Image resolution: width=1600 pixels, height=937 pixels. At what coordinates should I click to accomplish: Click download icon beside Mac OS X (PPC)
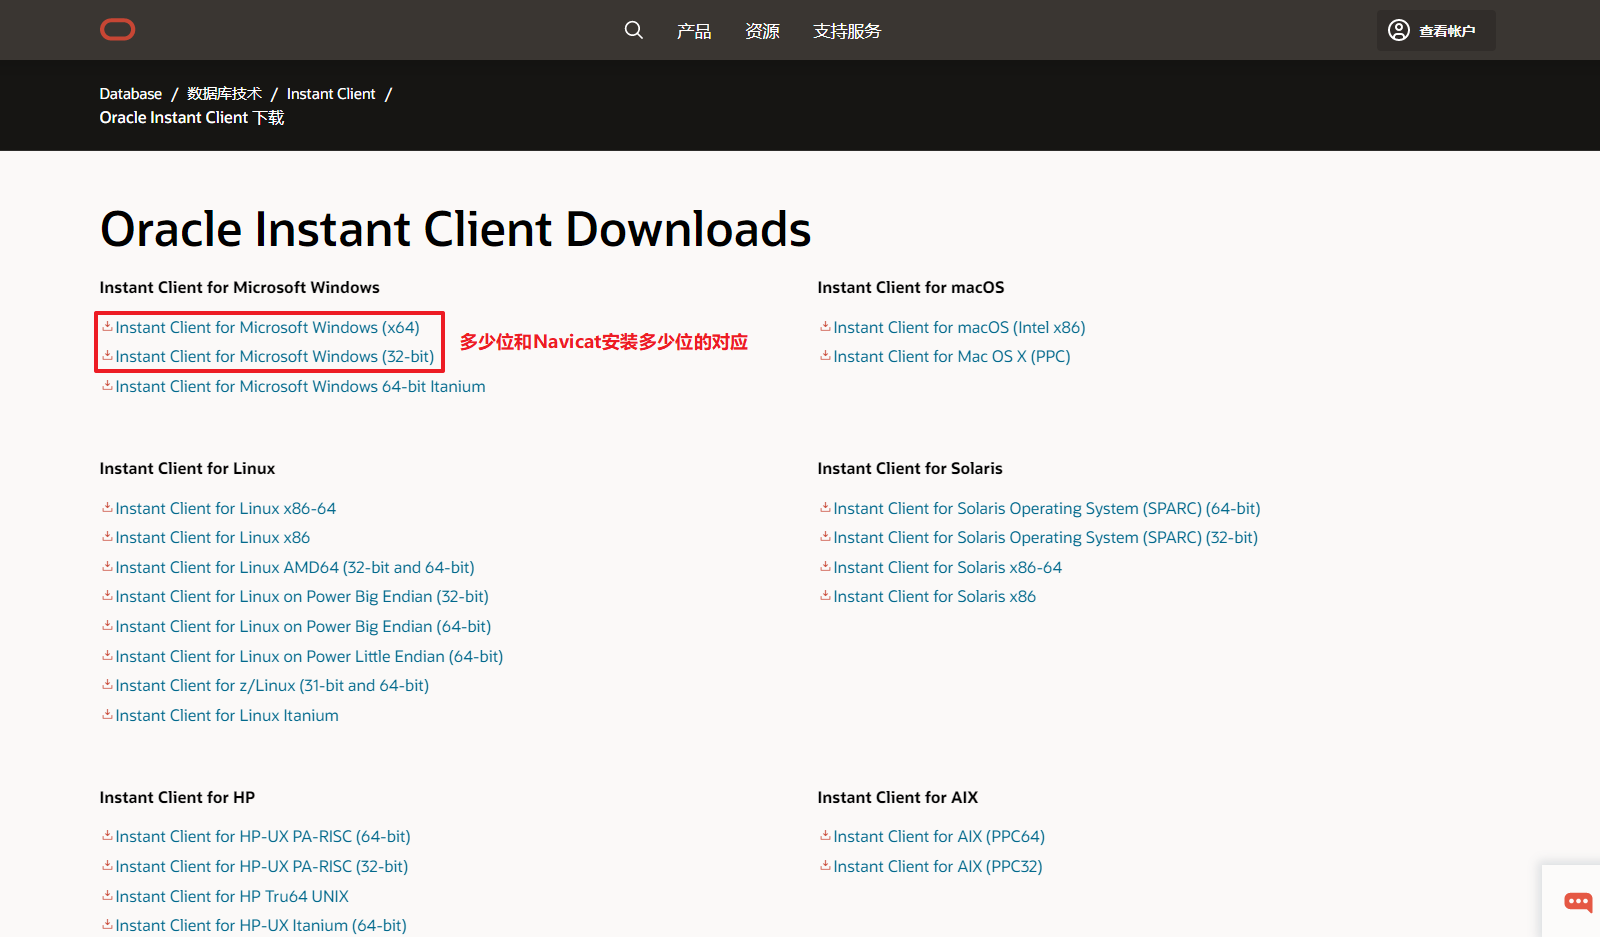click(825, 355)
